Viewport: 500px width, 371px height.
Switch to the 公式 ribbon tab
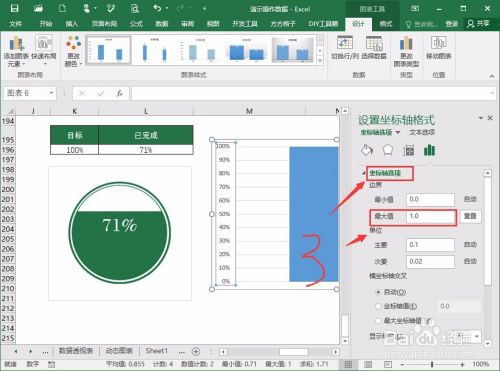(136, 24)
